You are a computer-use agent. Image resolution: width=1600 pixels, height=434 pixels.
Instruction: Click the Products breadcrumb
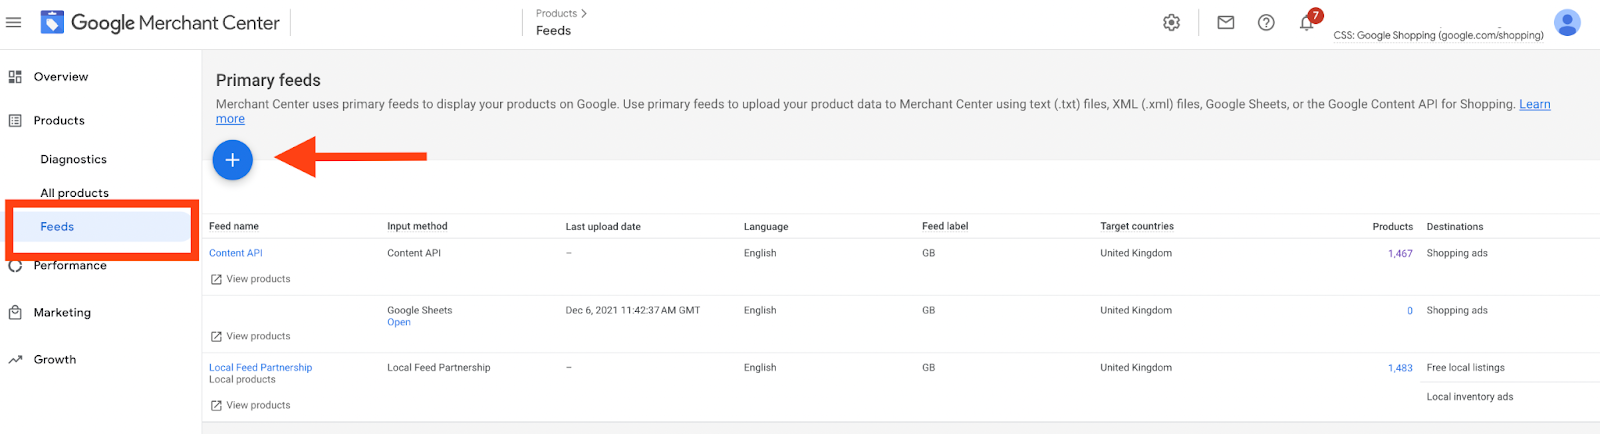pos(556,13)
